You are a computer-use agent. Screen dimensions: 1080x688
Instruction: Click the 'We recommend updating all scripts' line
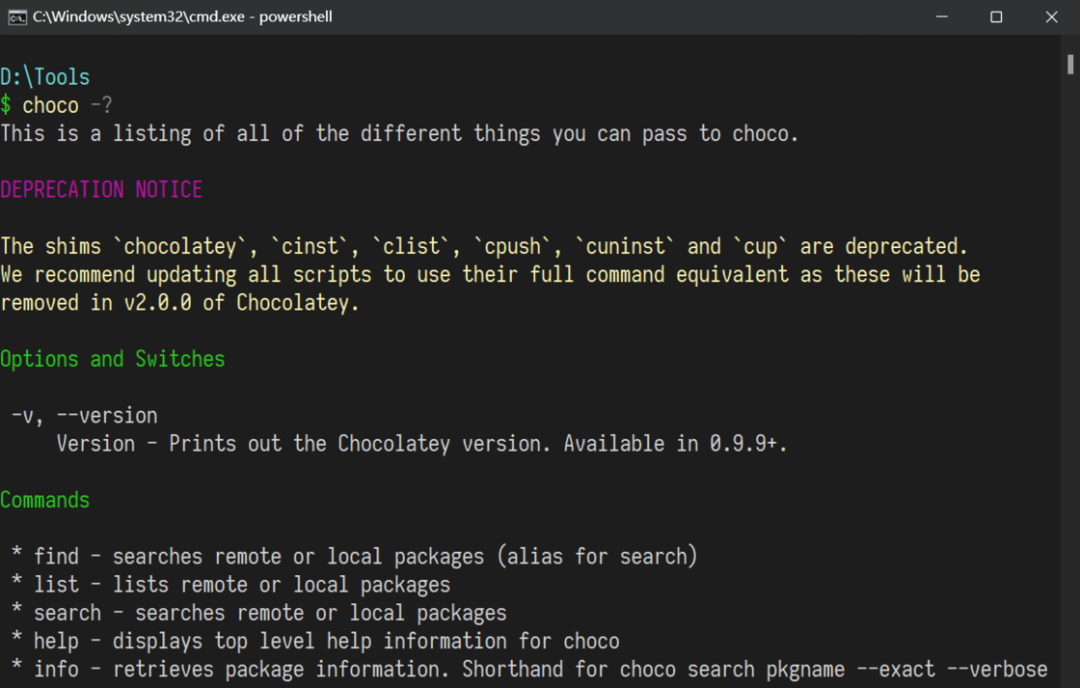[x=490, y=274]
